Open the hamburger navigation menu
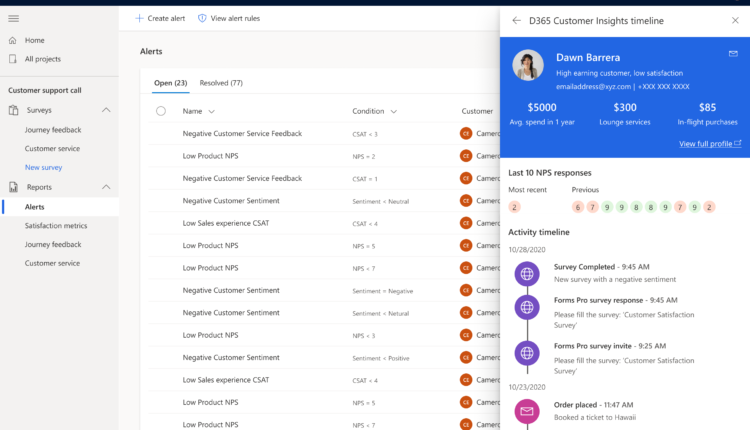Screen dimensions: 750x430 tap(13, 19)
